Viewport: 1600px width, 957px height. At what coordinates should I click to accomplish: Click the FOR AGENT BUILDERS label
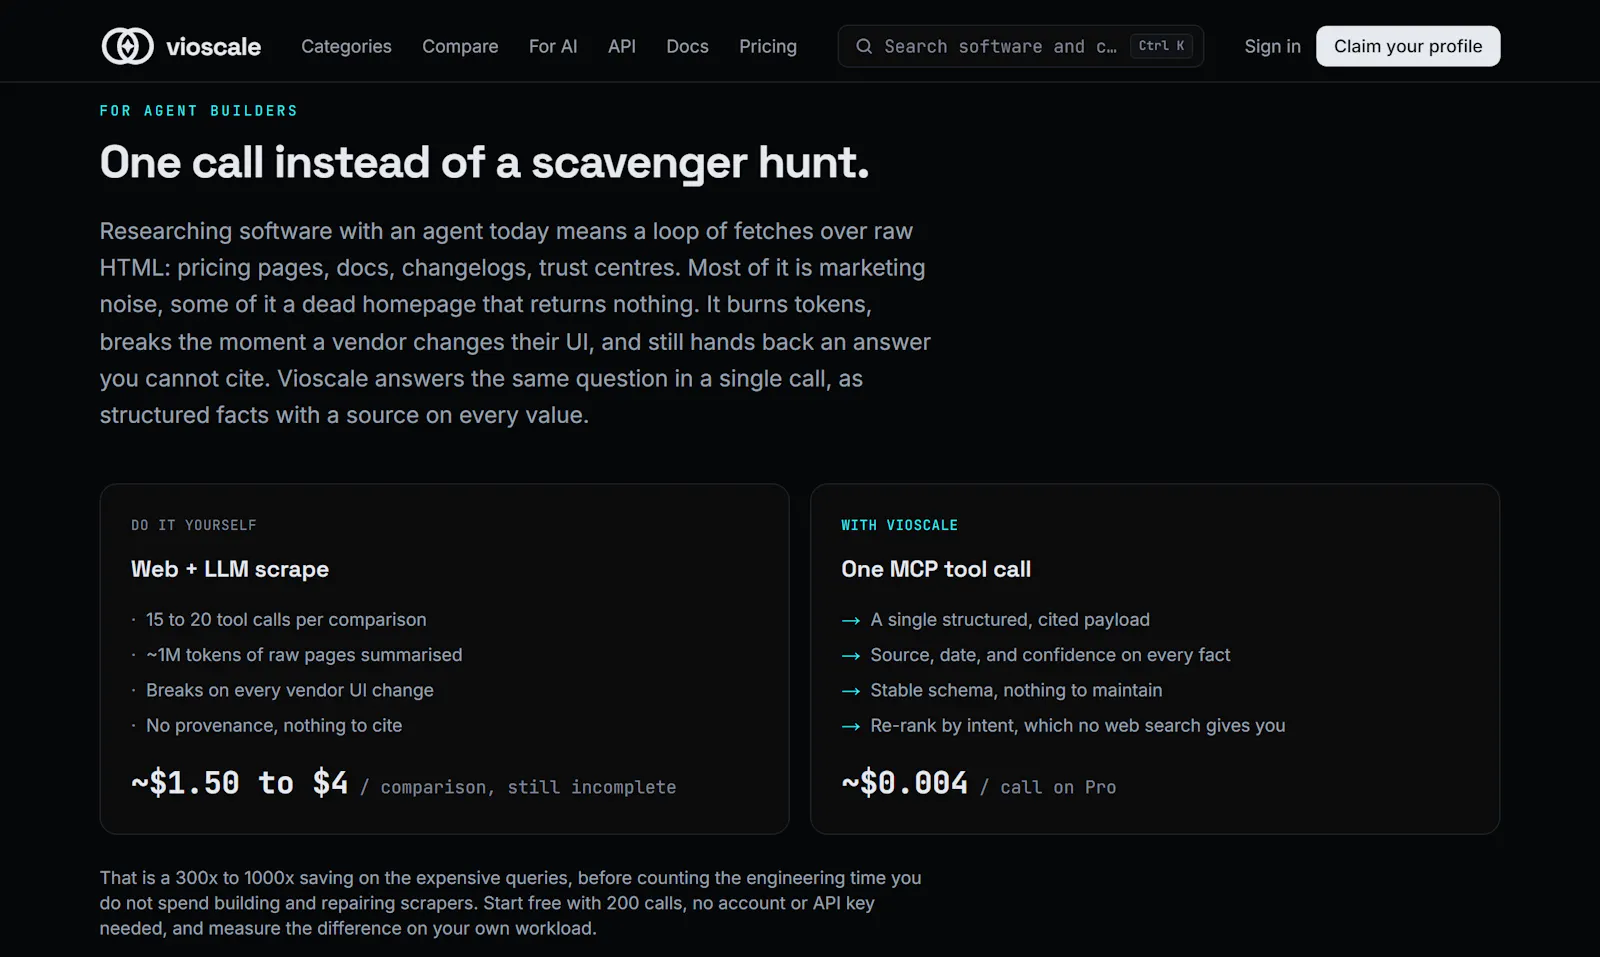tap(199, 111)
